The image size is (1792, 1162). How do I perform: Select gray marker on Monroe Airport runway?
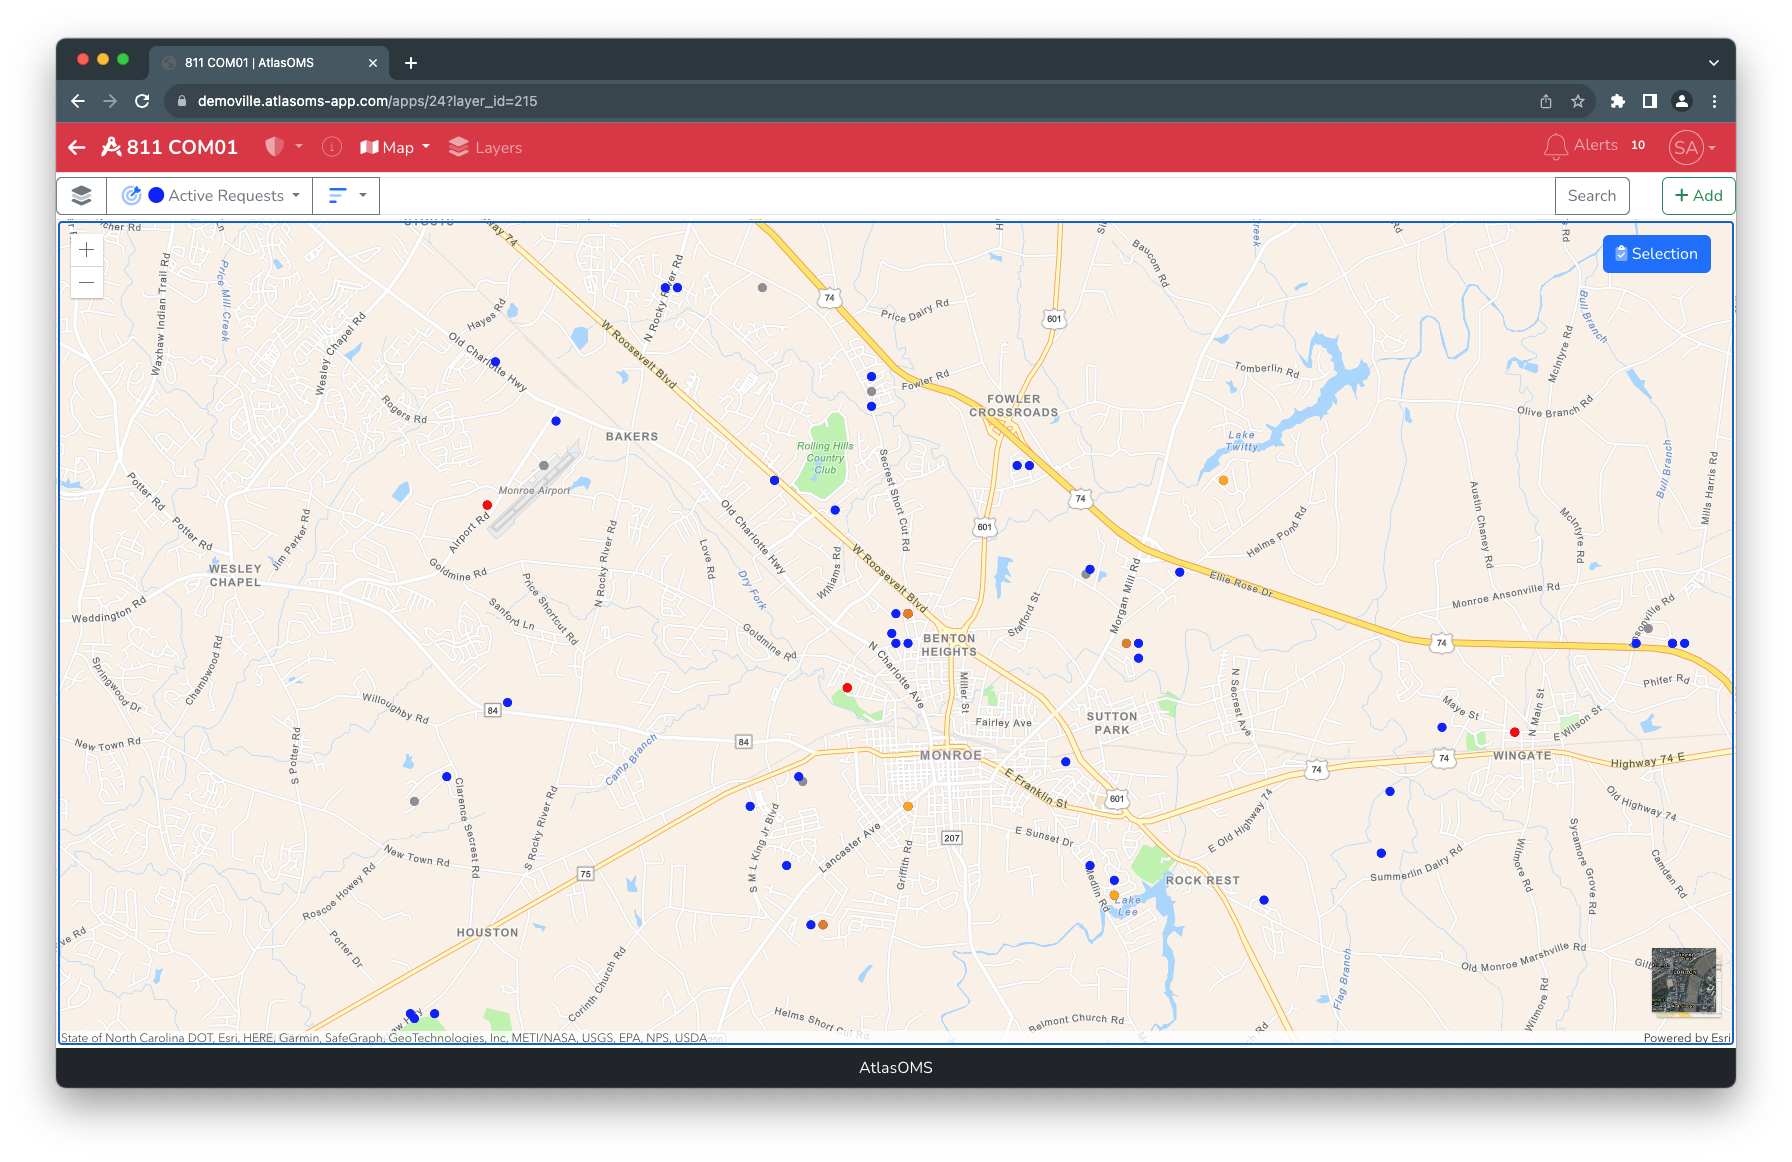[x=544, y=466]
